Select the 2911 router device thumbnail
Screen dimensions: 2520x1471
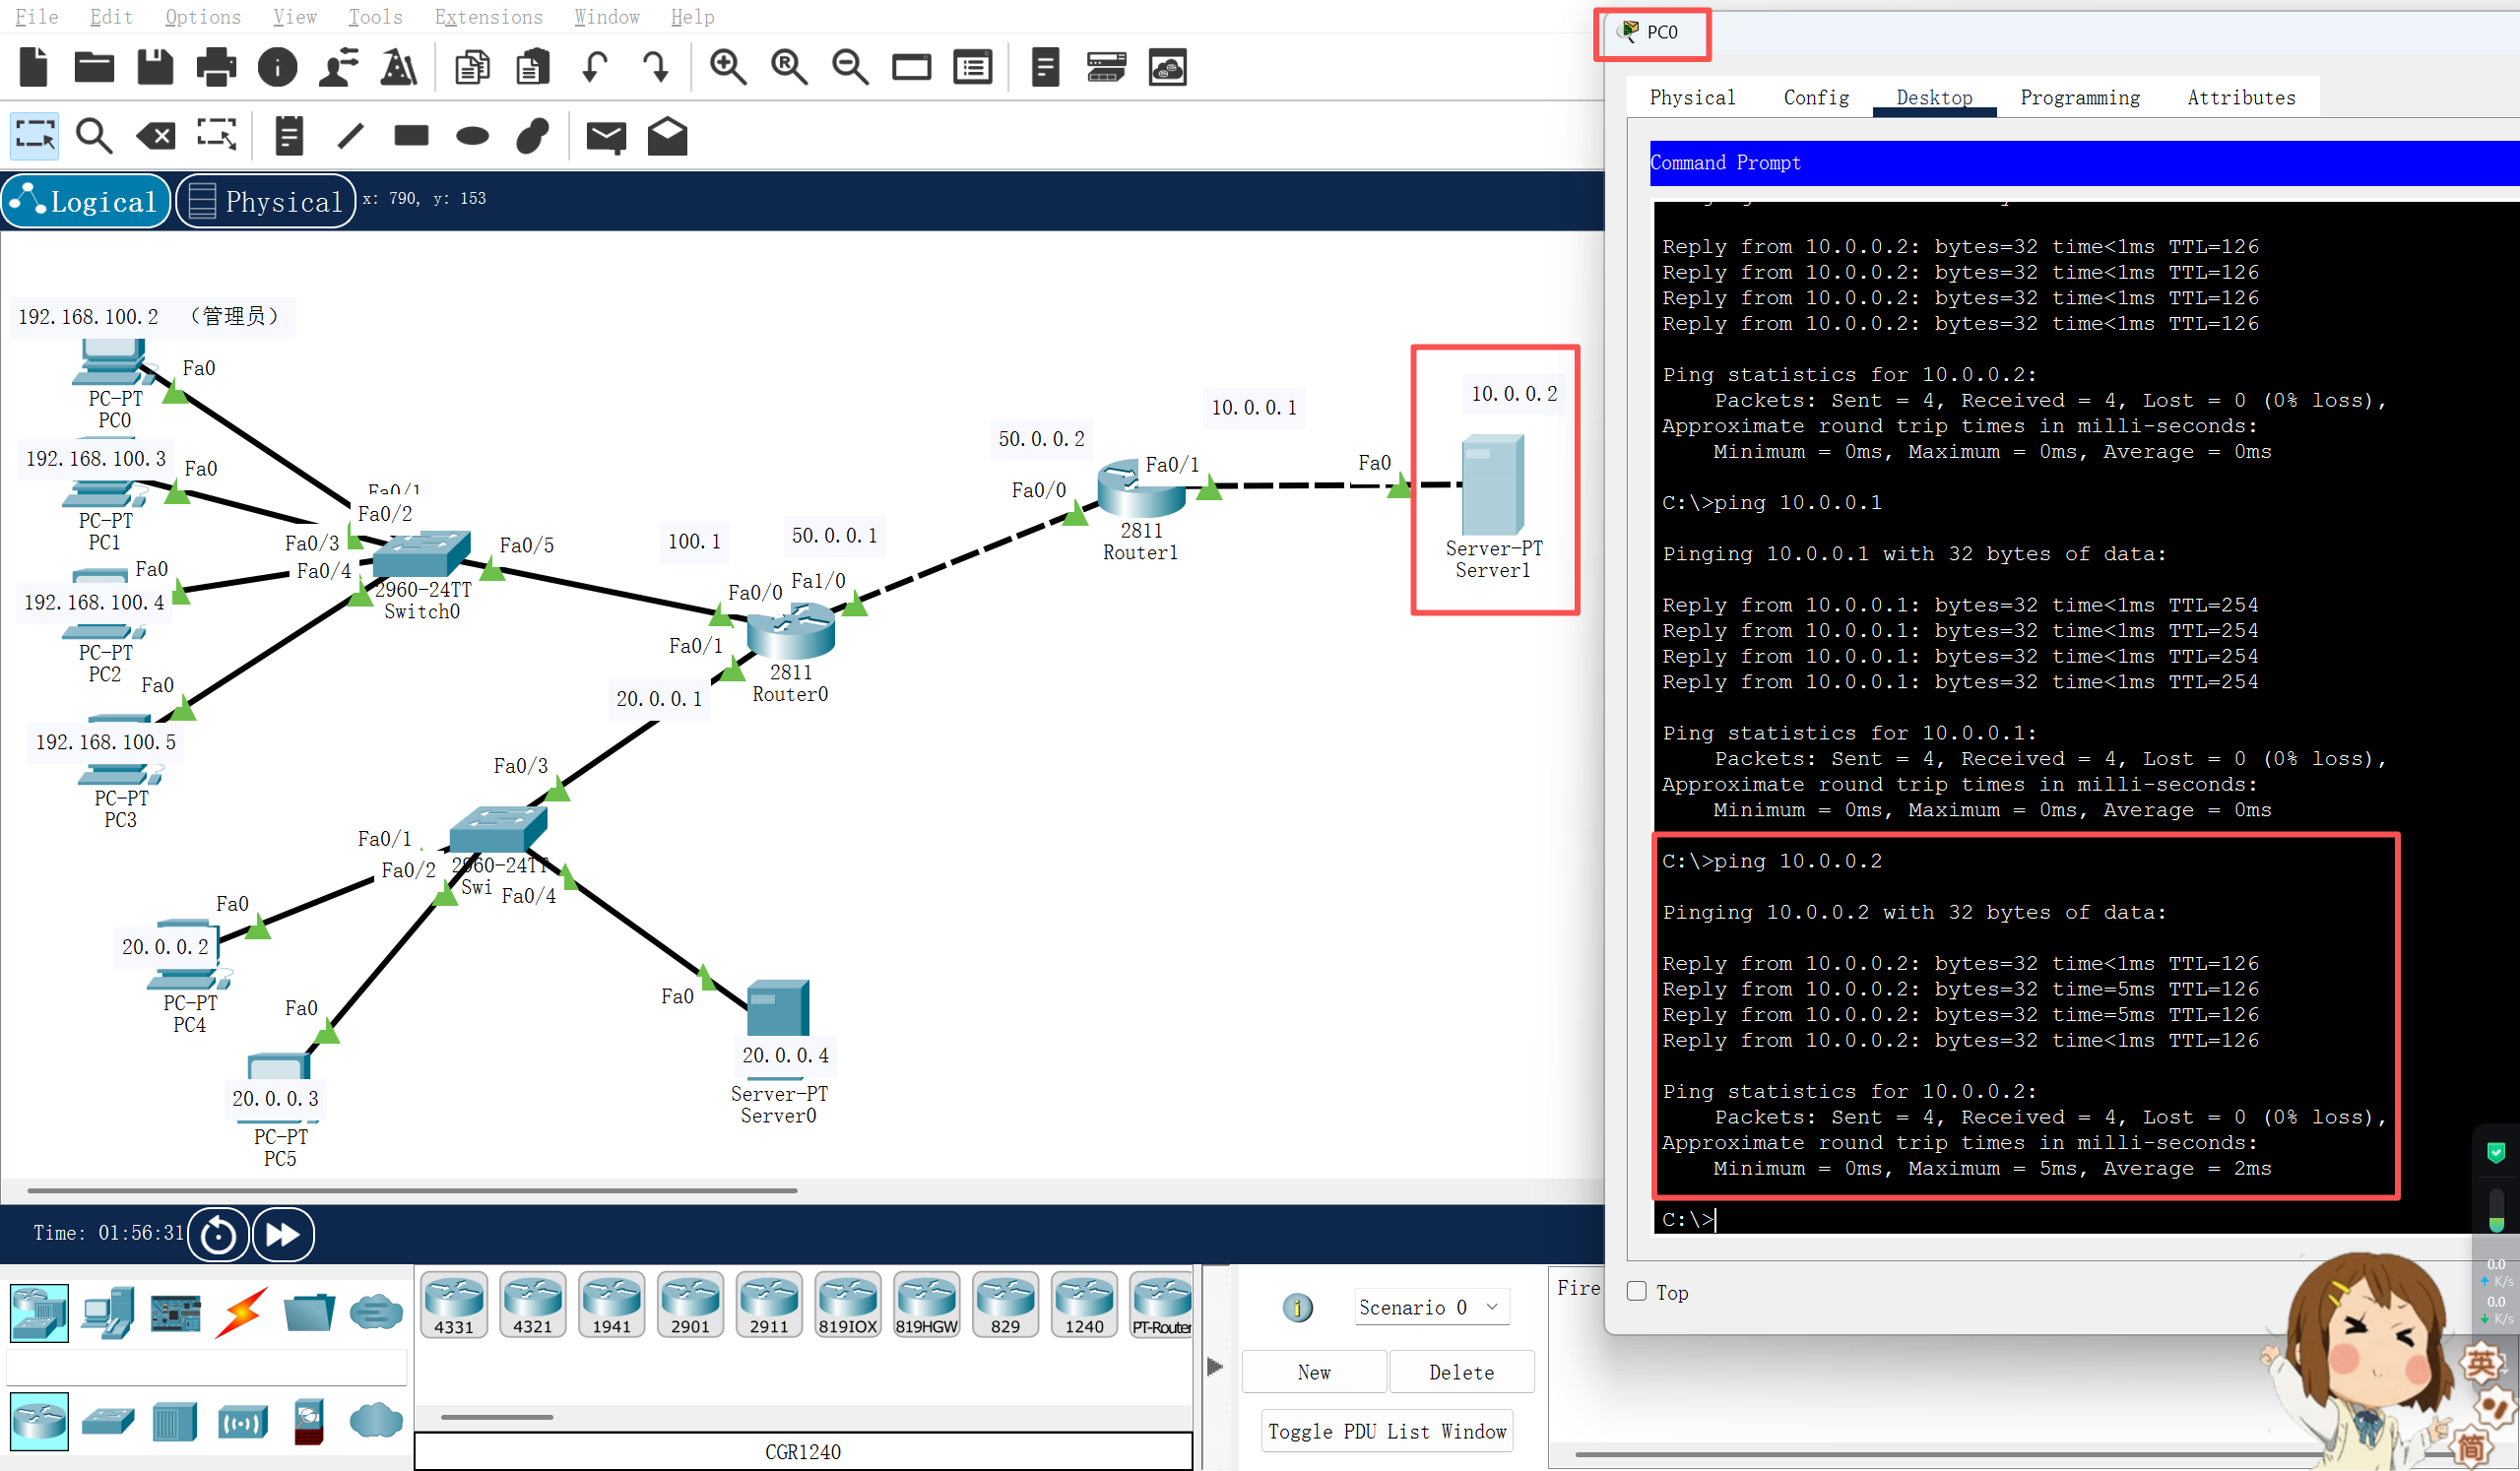769,1305
